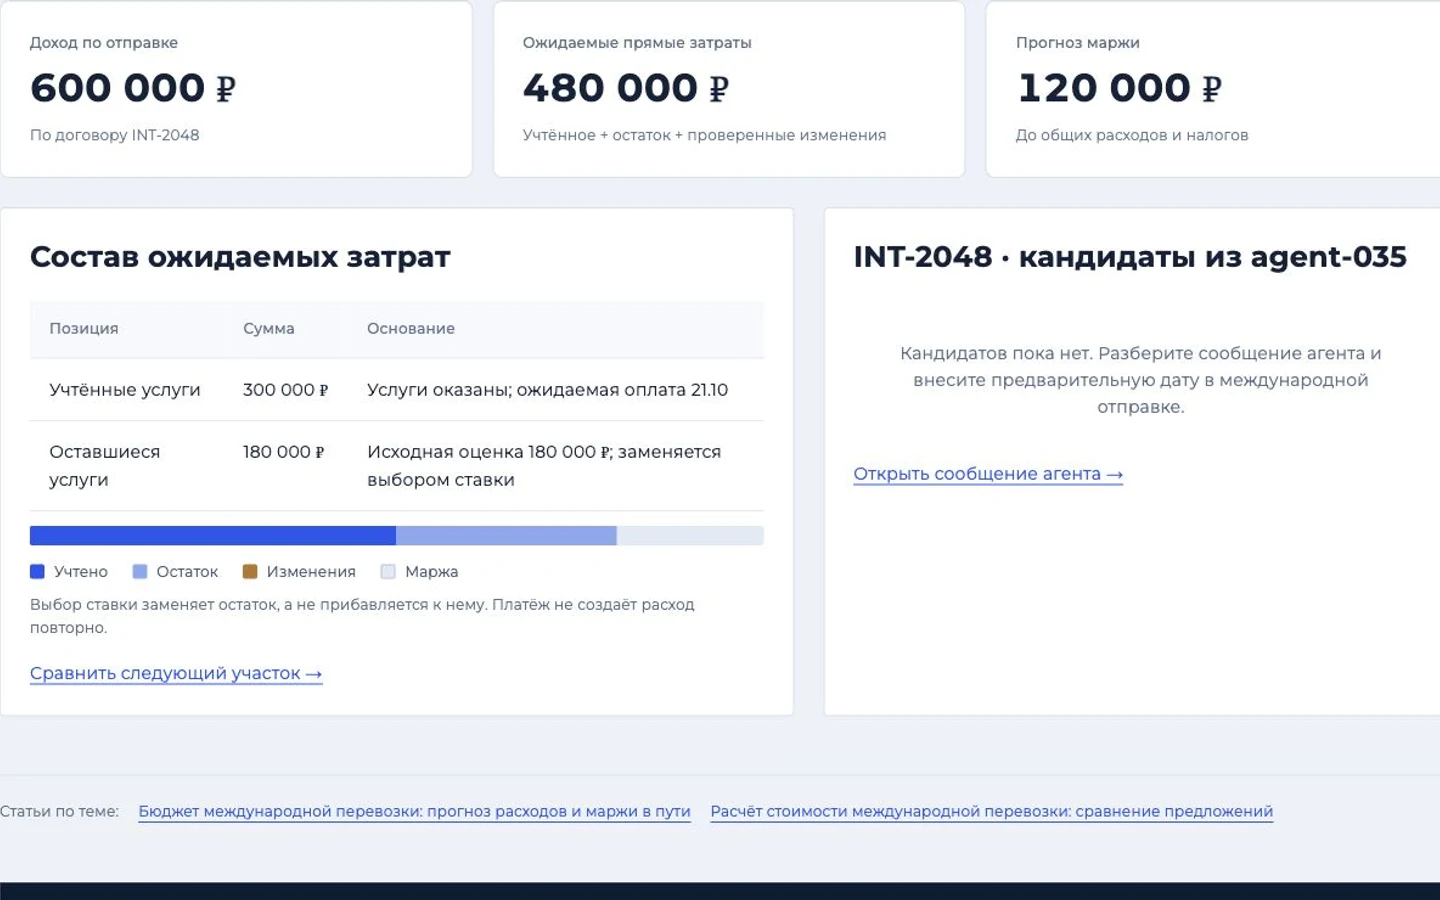Click the 'Учтено' legend label

coord(81,572)
